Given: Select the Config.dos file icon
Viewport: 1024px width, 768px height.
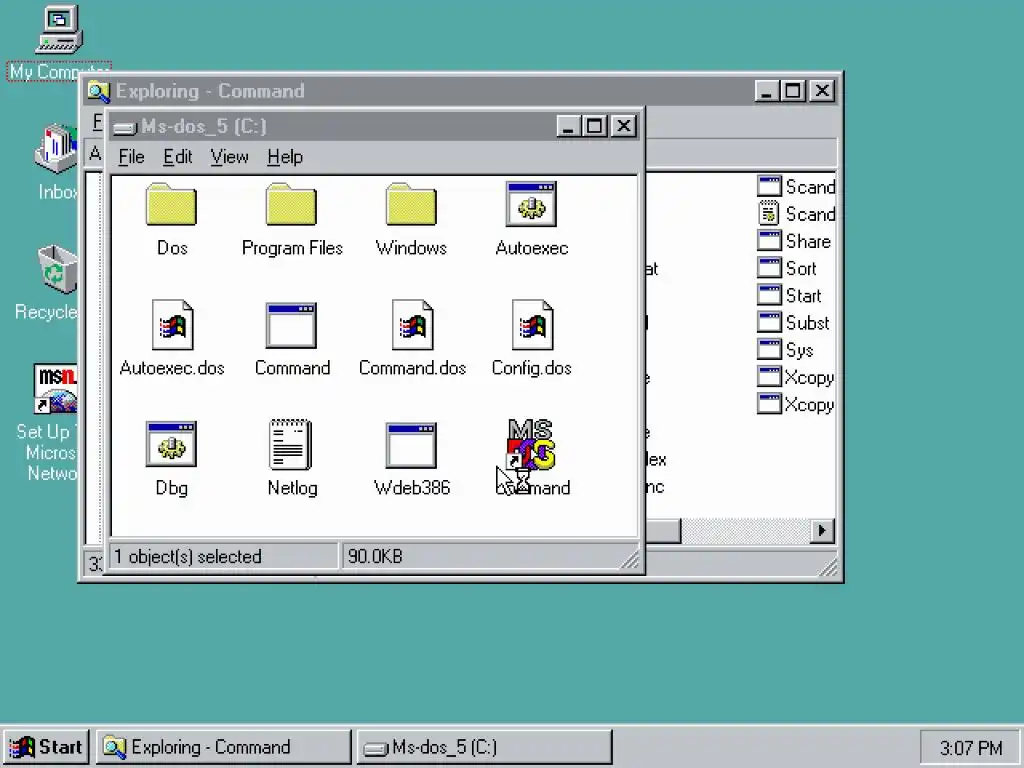Looking at the screenshot, I should pos(532,325).
